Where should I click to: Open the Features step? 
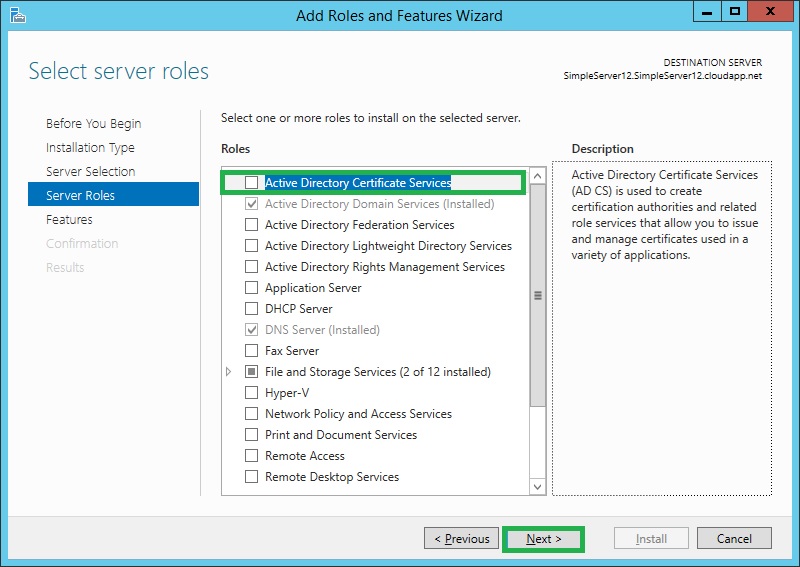pos(69,220)
